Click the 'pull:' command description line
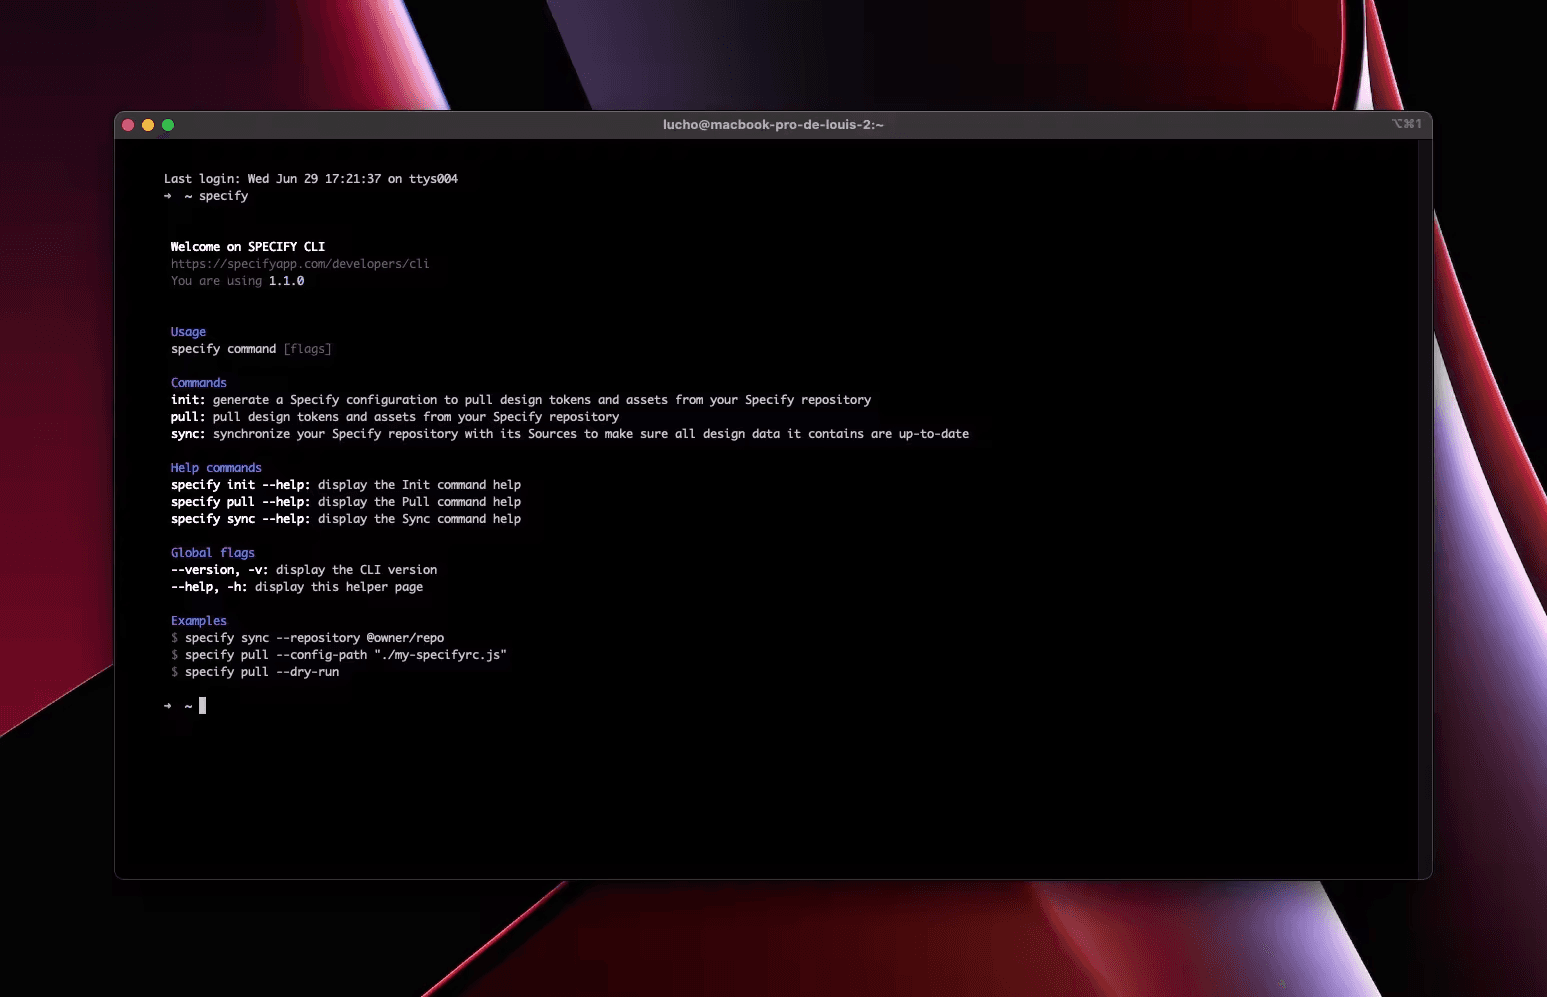 tap(395, 417)
